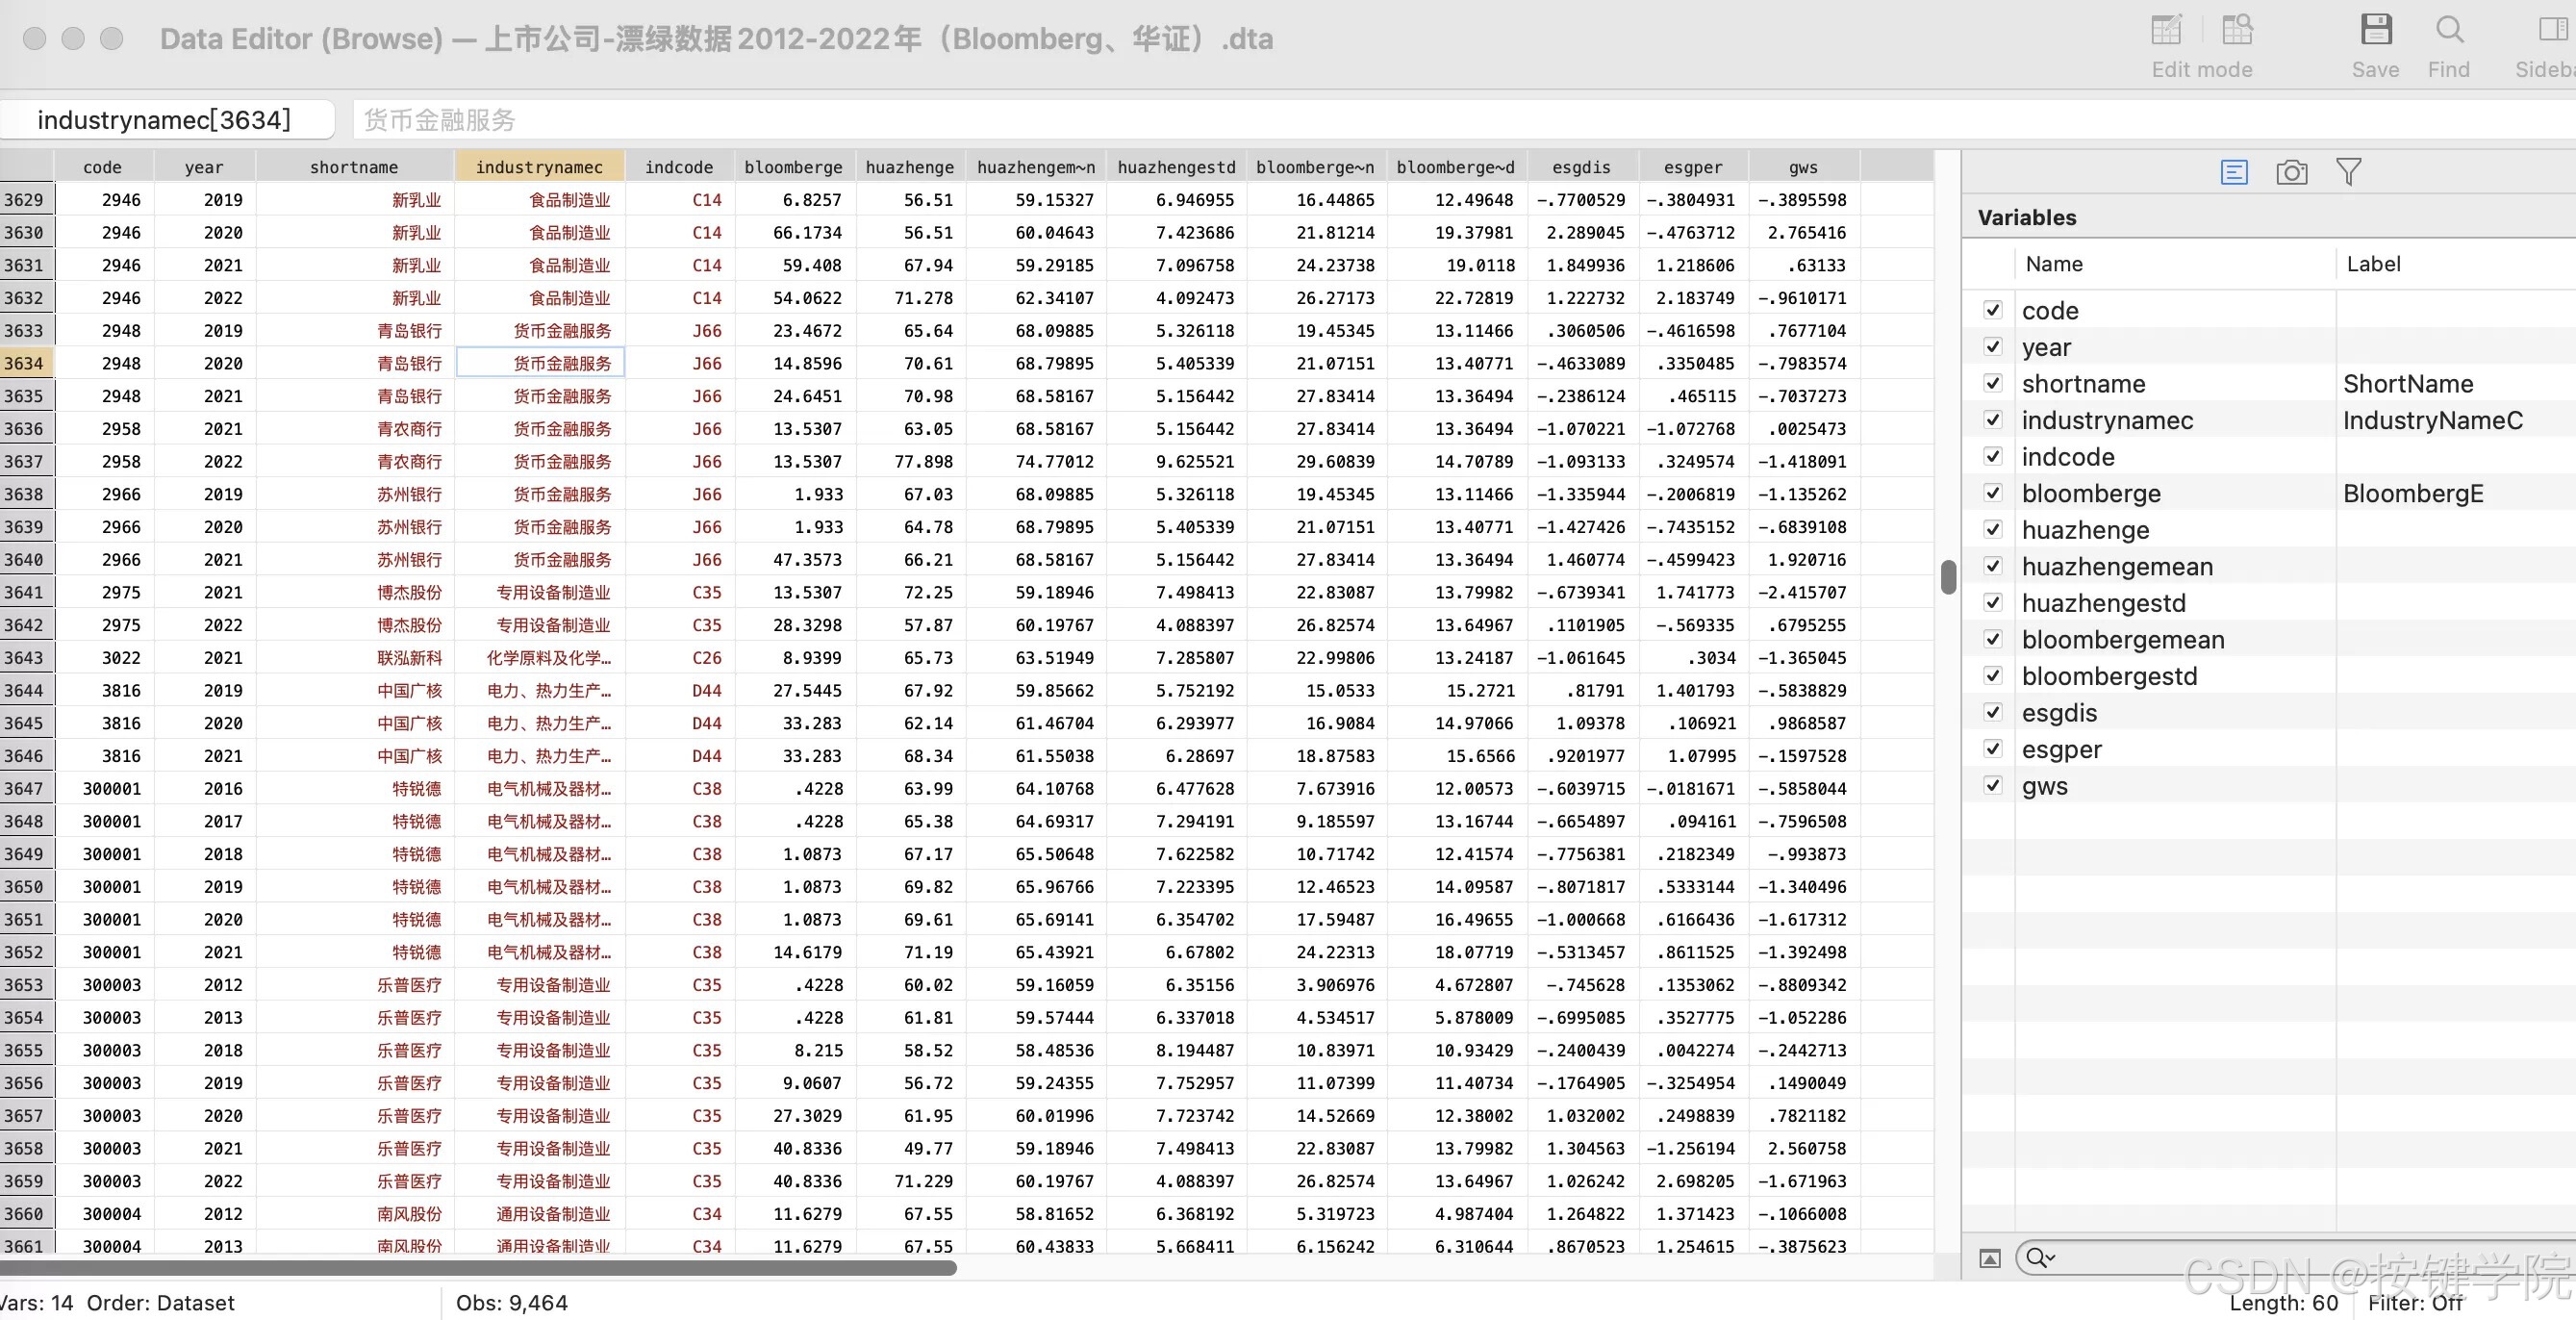Select the selected industrynamec cell in row 3634

[x=540, y=363]
